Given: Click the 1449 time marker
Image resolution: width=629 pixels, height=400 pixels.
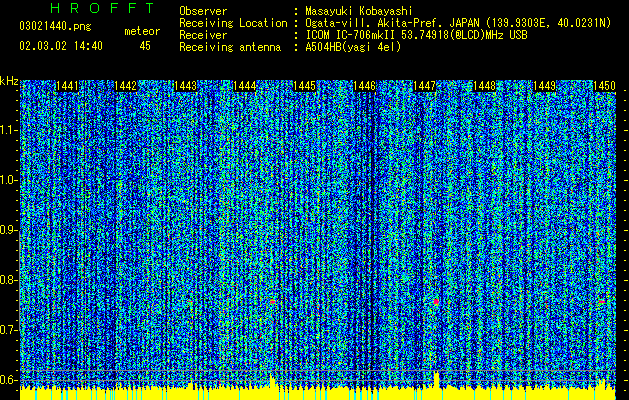Looking at the screenshot, I should 544,86.
